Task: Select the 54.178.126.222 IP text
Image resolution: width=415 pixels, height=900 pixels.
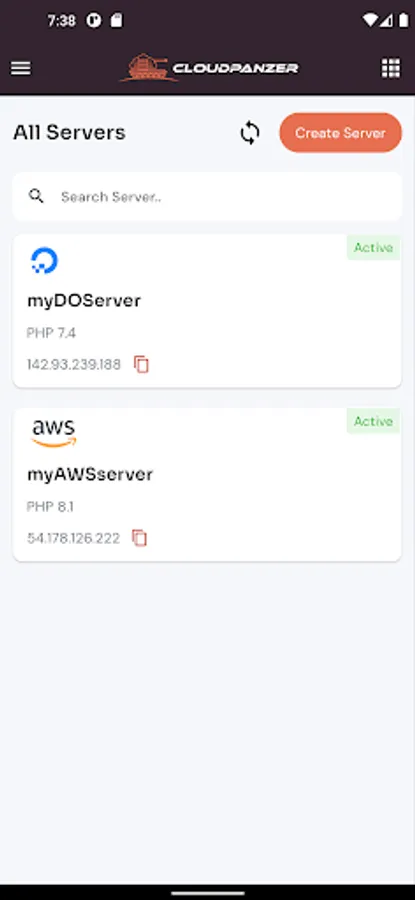Action: 73,538
